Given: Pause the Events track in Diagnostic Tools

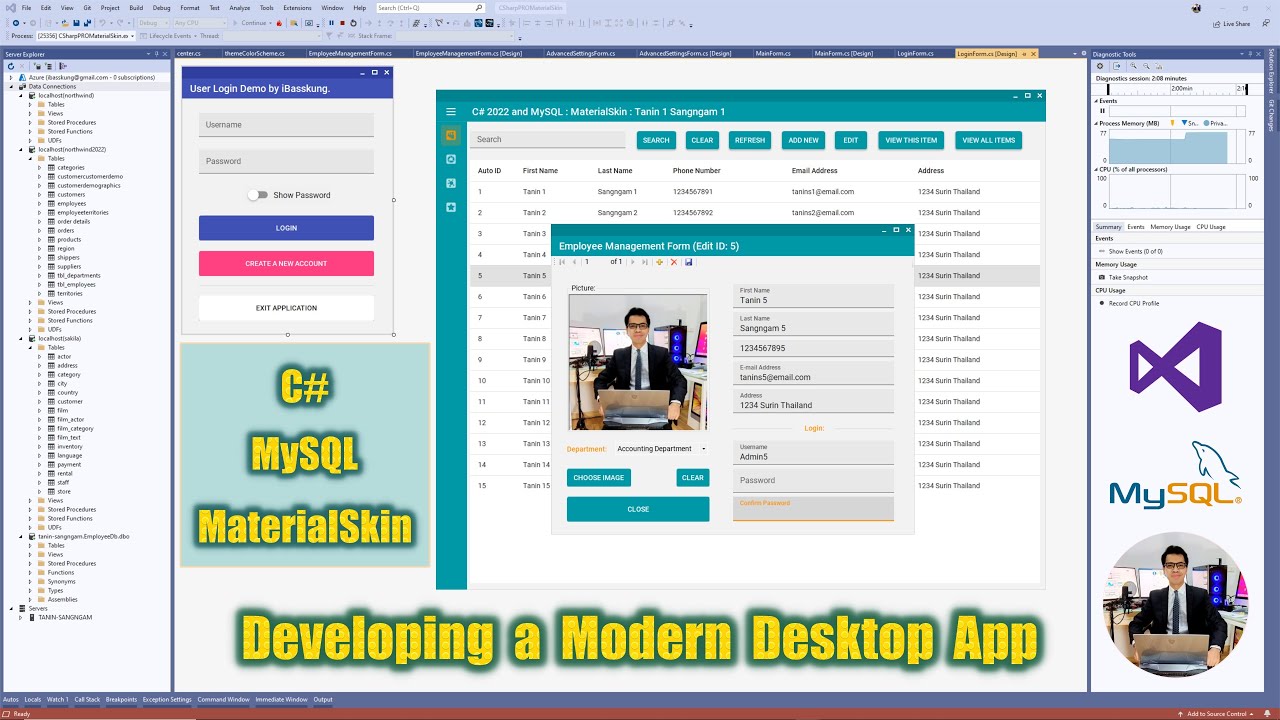Looking at the screenshot, I should [1103, 111].
